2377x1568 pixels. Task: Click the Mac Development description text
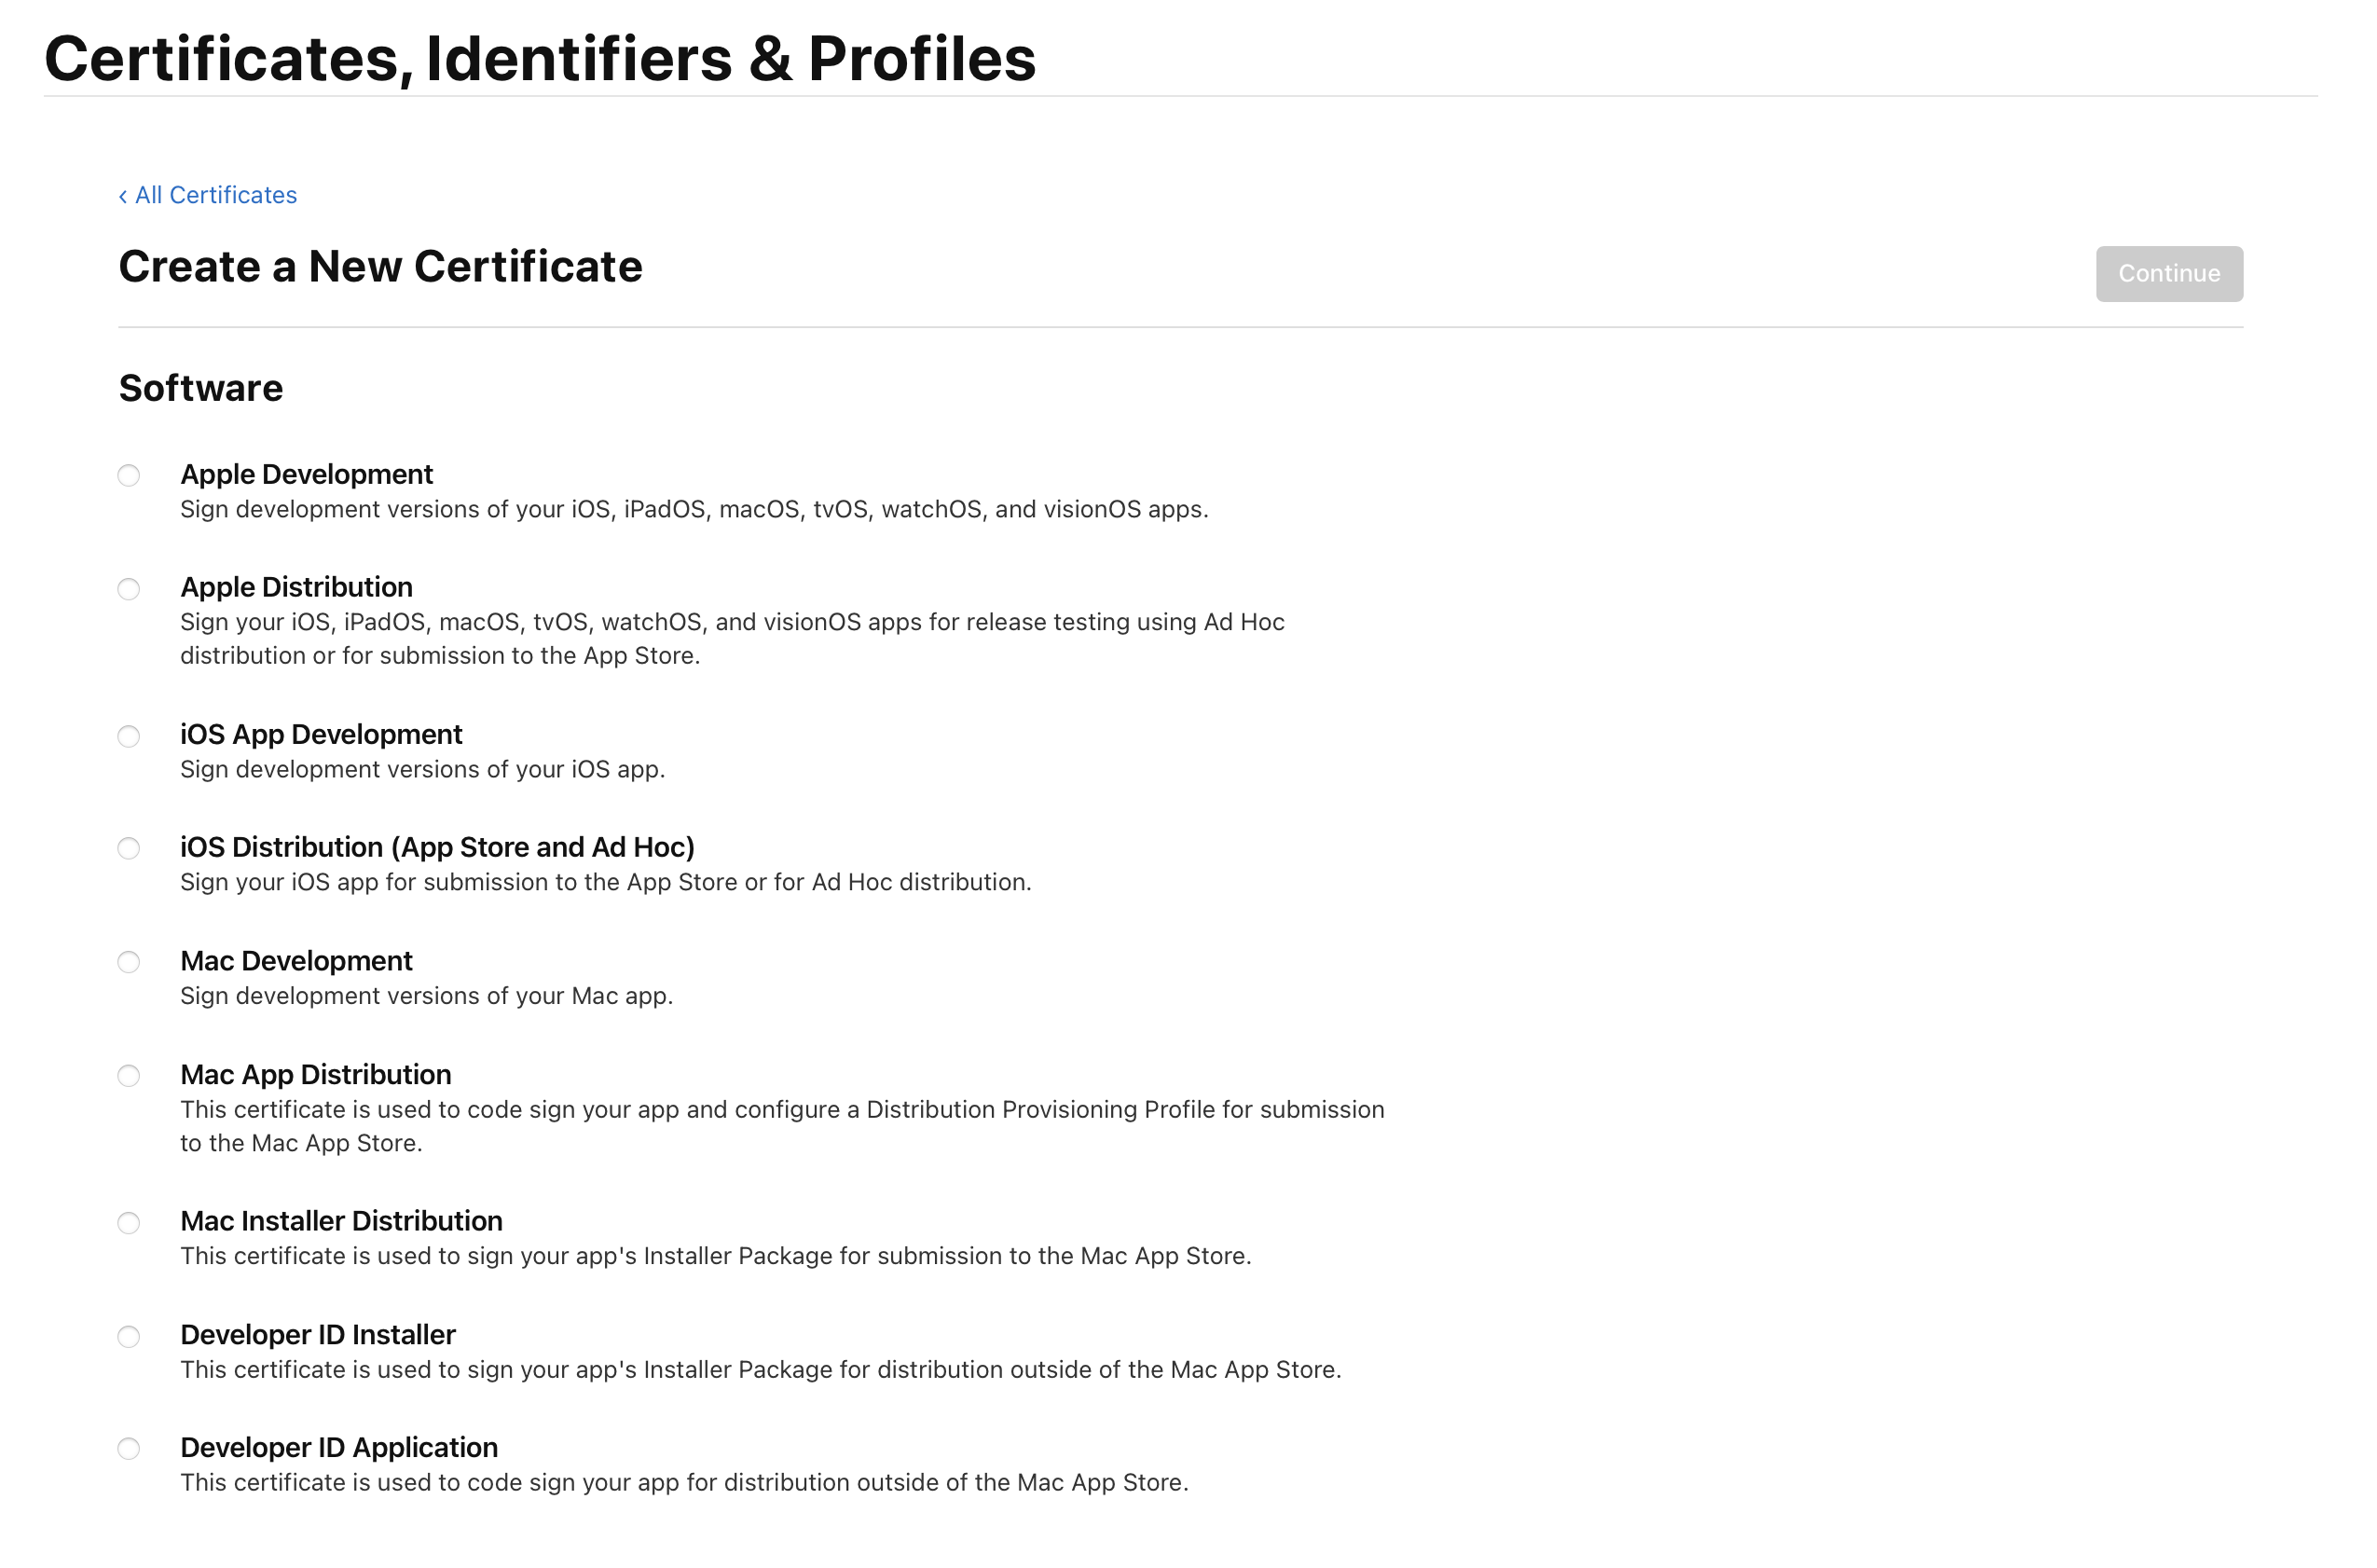[427, 997]
